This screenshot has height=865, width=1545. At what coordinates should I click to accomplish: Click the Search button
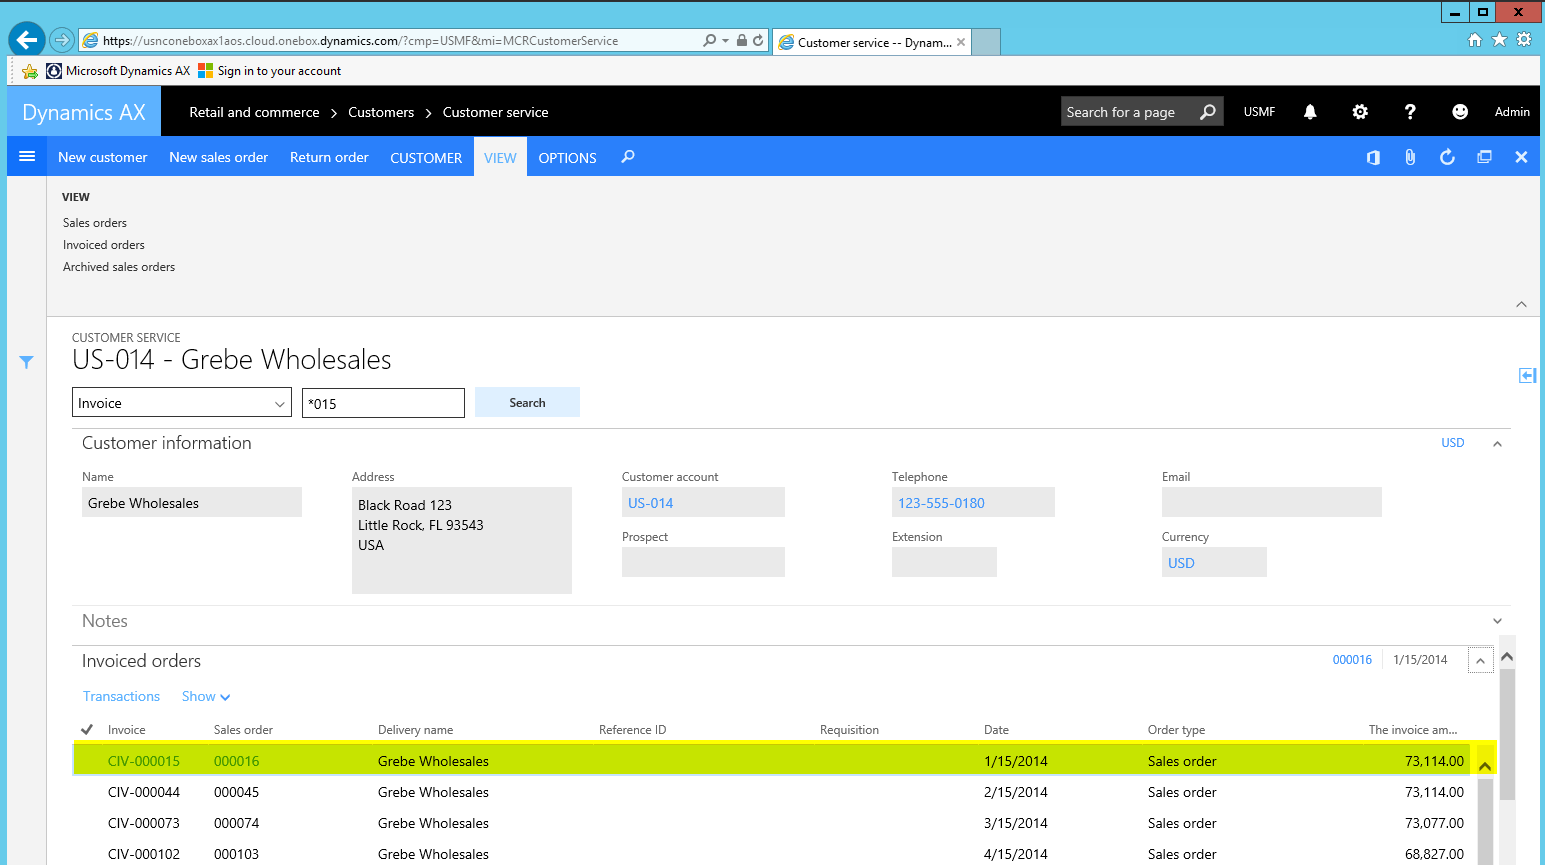[527, 403]
